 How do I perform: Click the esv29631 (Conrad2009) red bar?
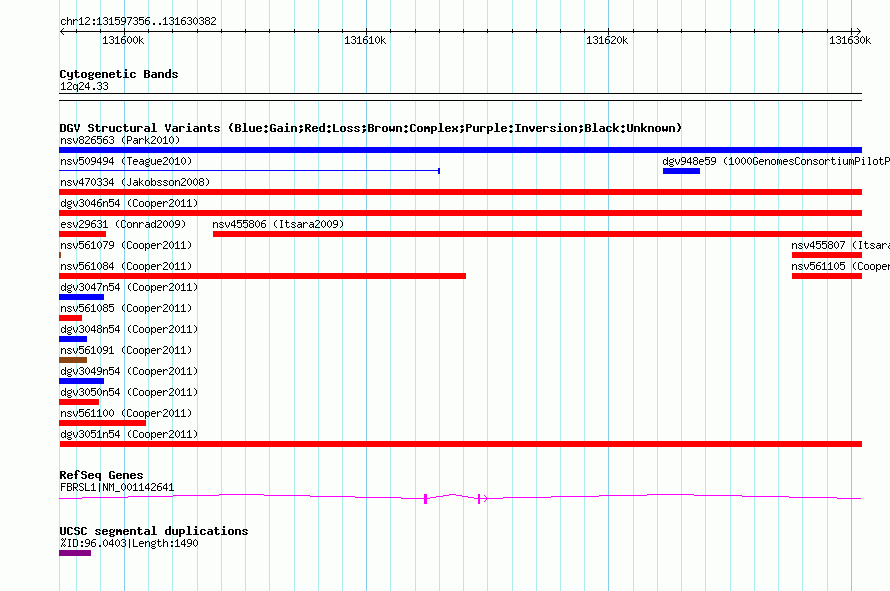coord(82,234)
